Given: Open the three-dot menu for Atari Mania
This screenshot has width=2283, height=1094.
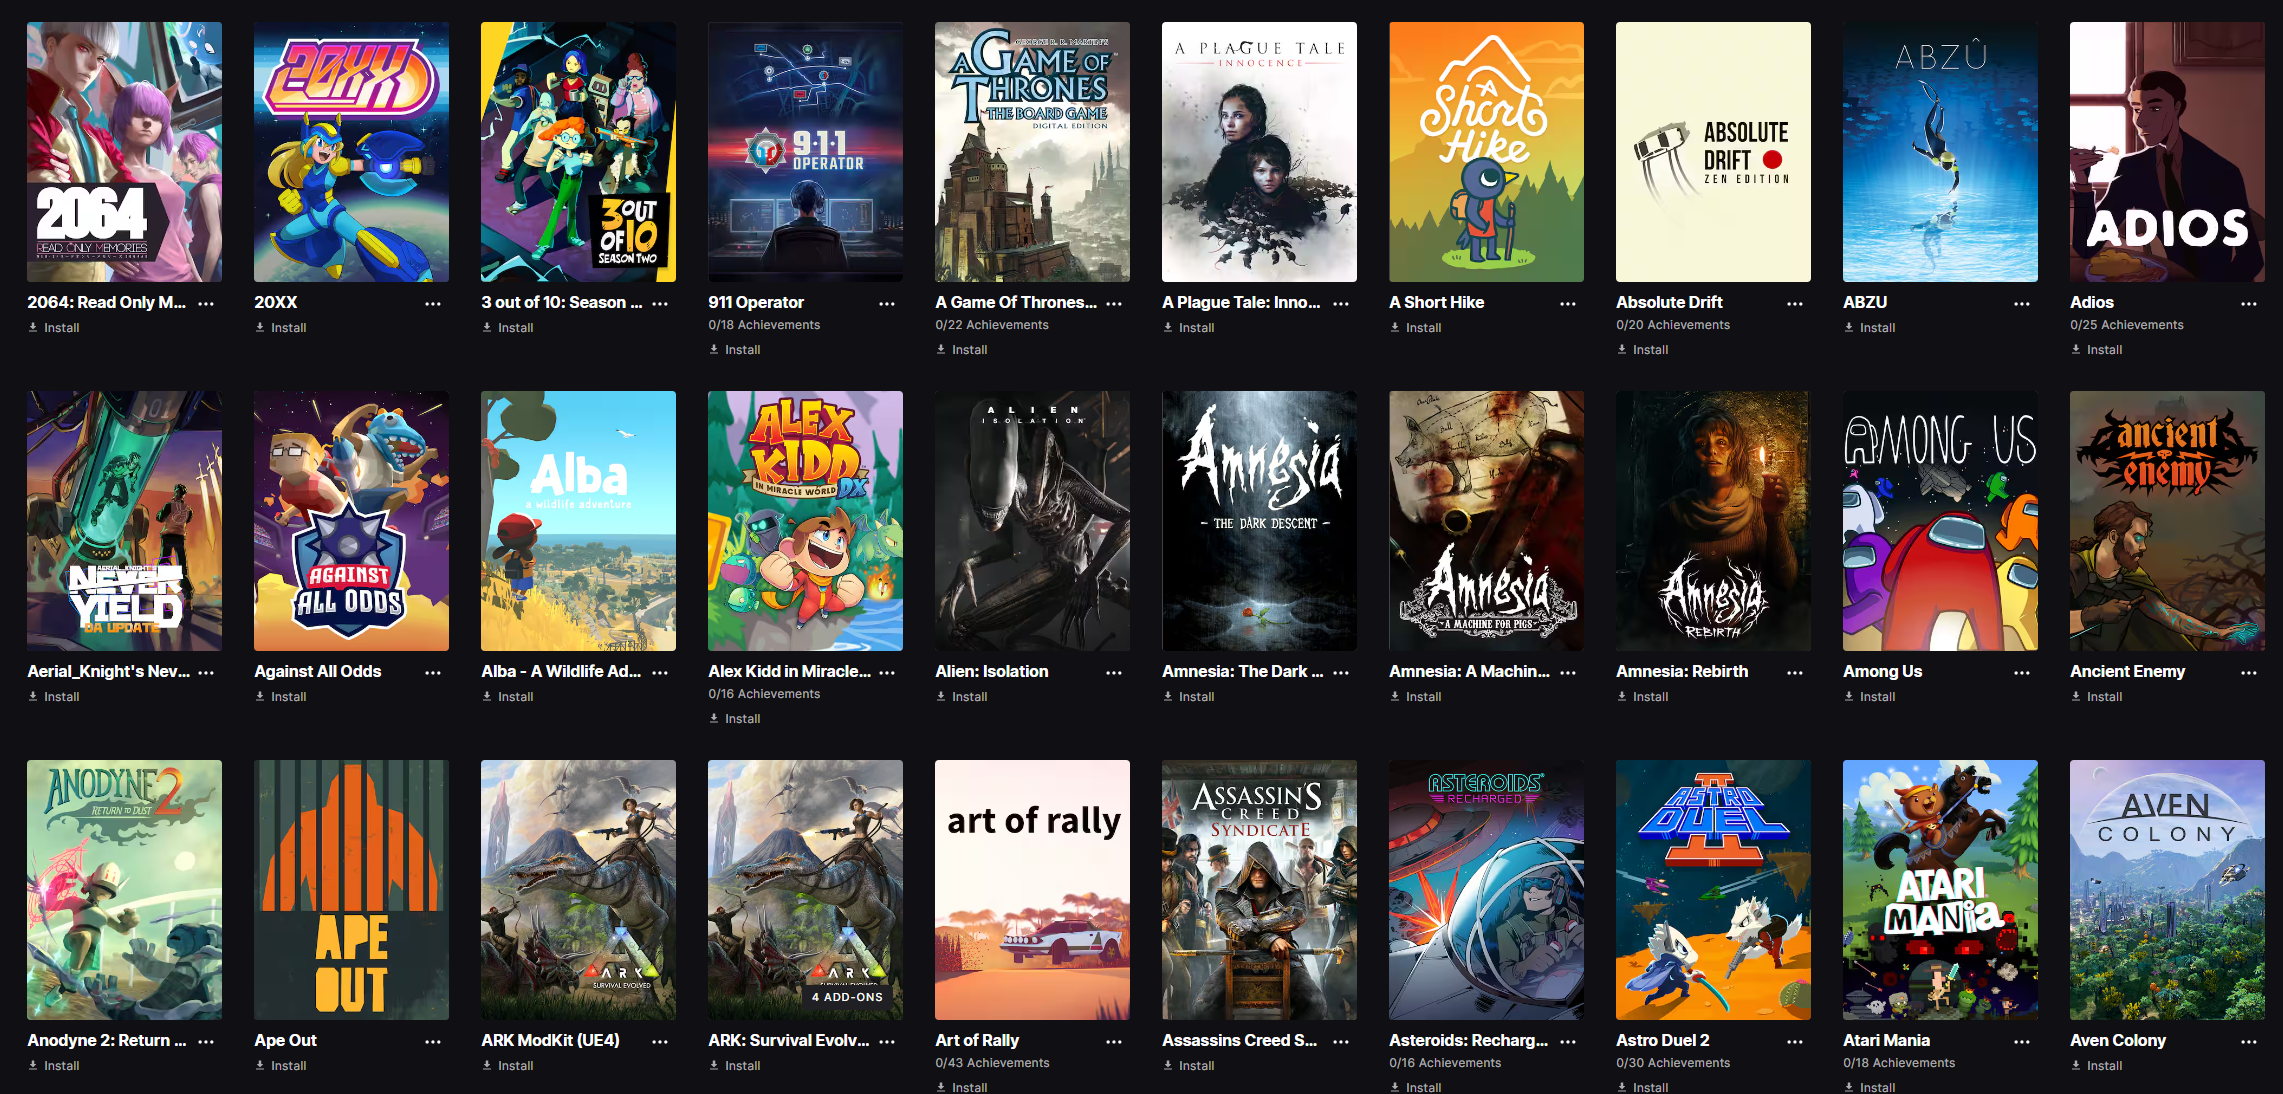Looking at the screenshot, I should coord(2022,1042).
